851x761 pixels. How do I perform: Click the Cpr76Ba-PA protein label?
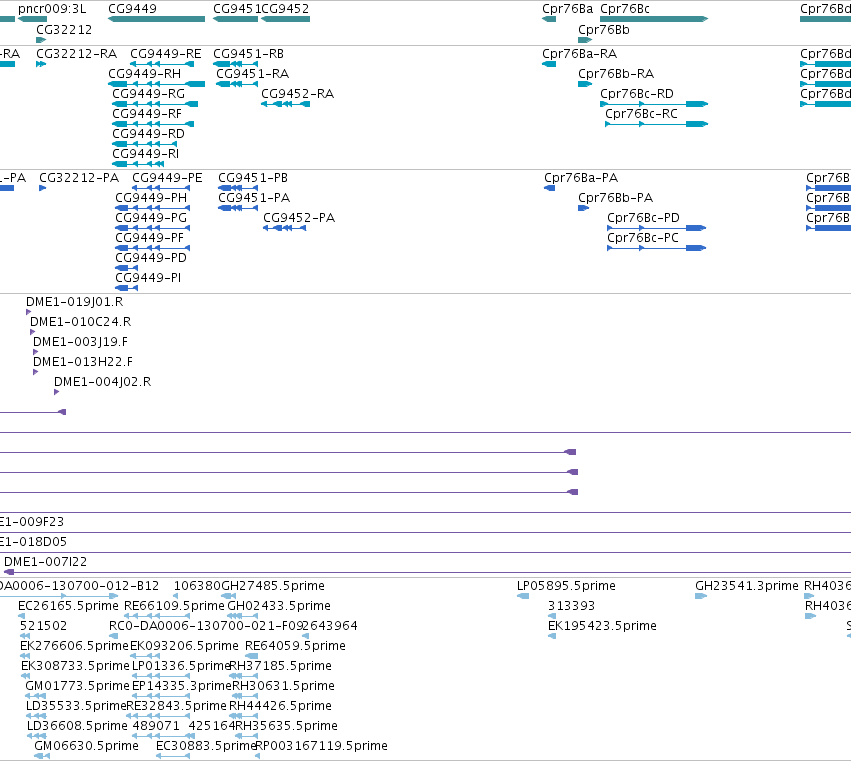581,178
